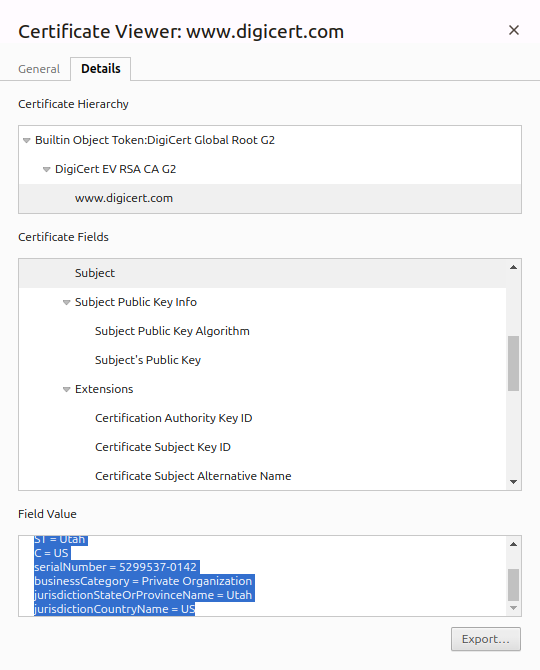Image resolution: width=540 pixels, height=670 pixels.
Task: Click Certificate Fields scroll up arrow
Action: 514,267
